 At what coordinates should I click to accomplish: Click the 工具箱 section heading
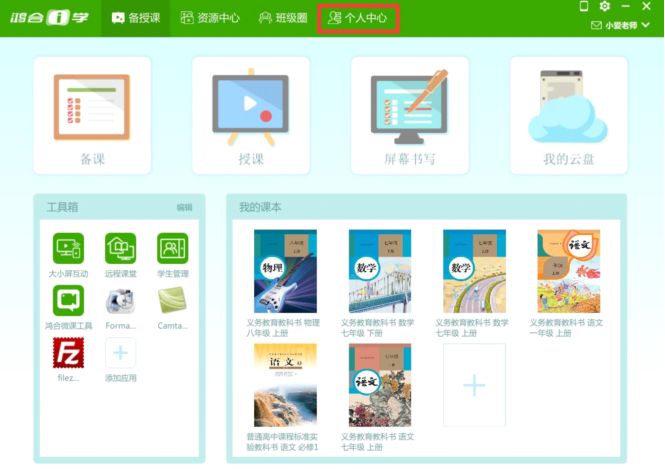tap(62, 207)
